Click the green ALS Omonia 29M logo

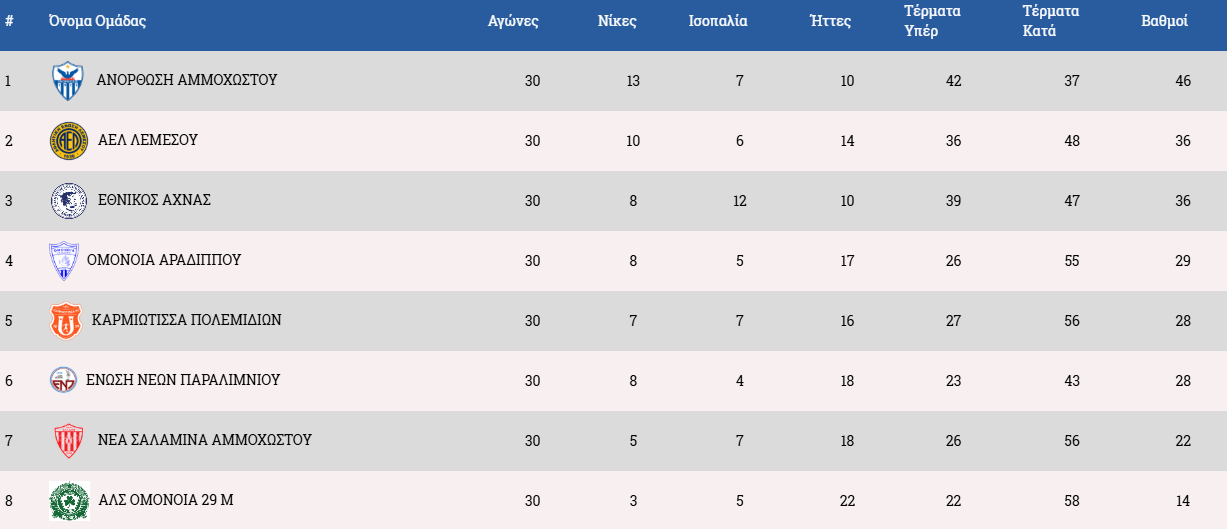tap(69, 501)
